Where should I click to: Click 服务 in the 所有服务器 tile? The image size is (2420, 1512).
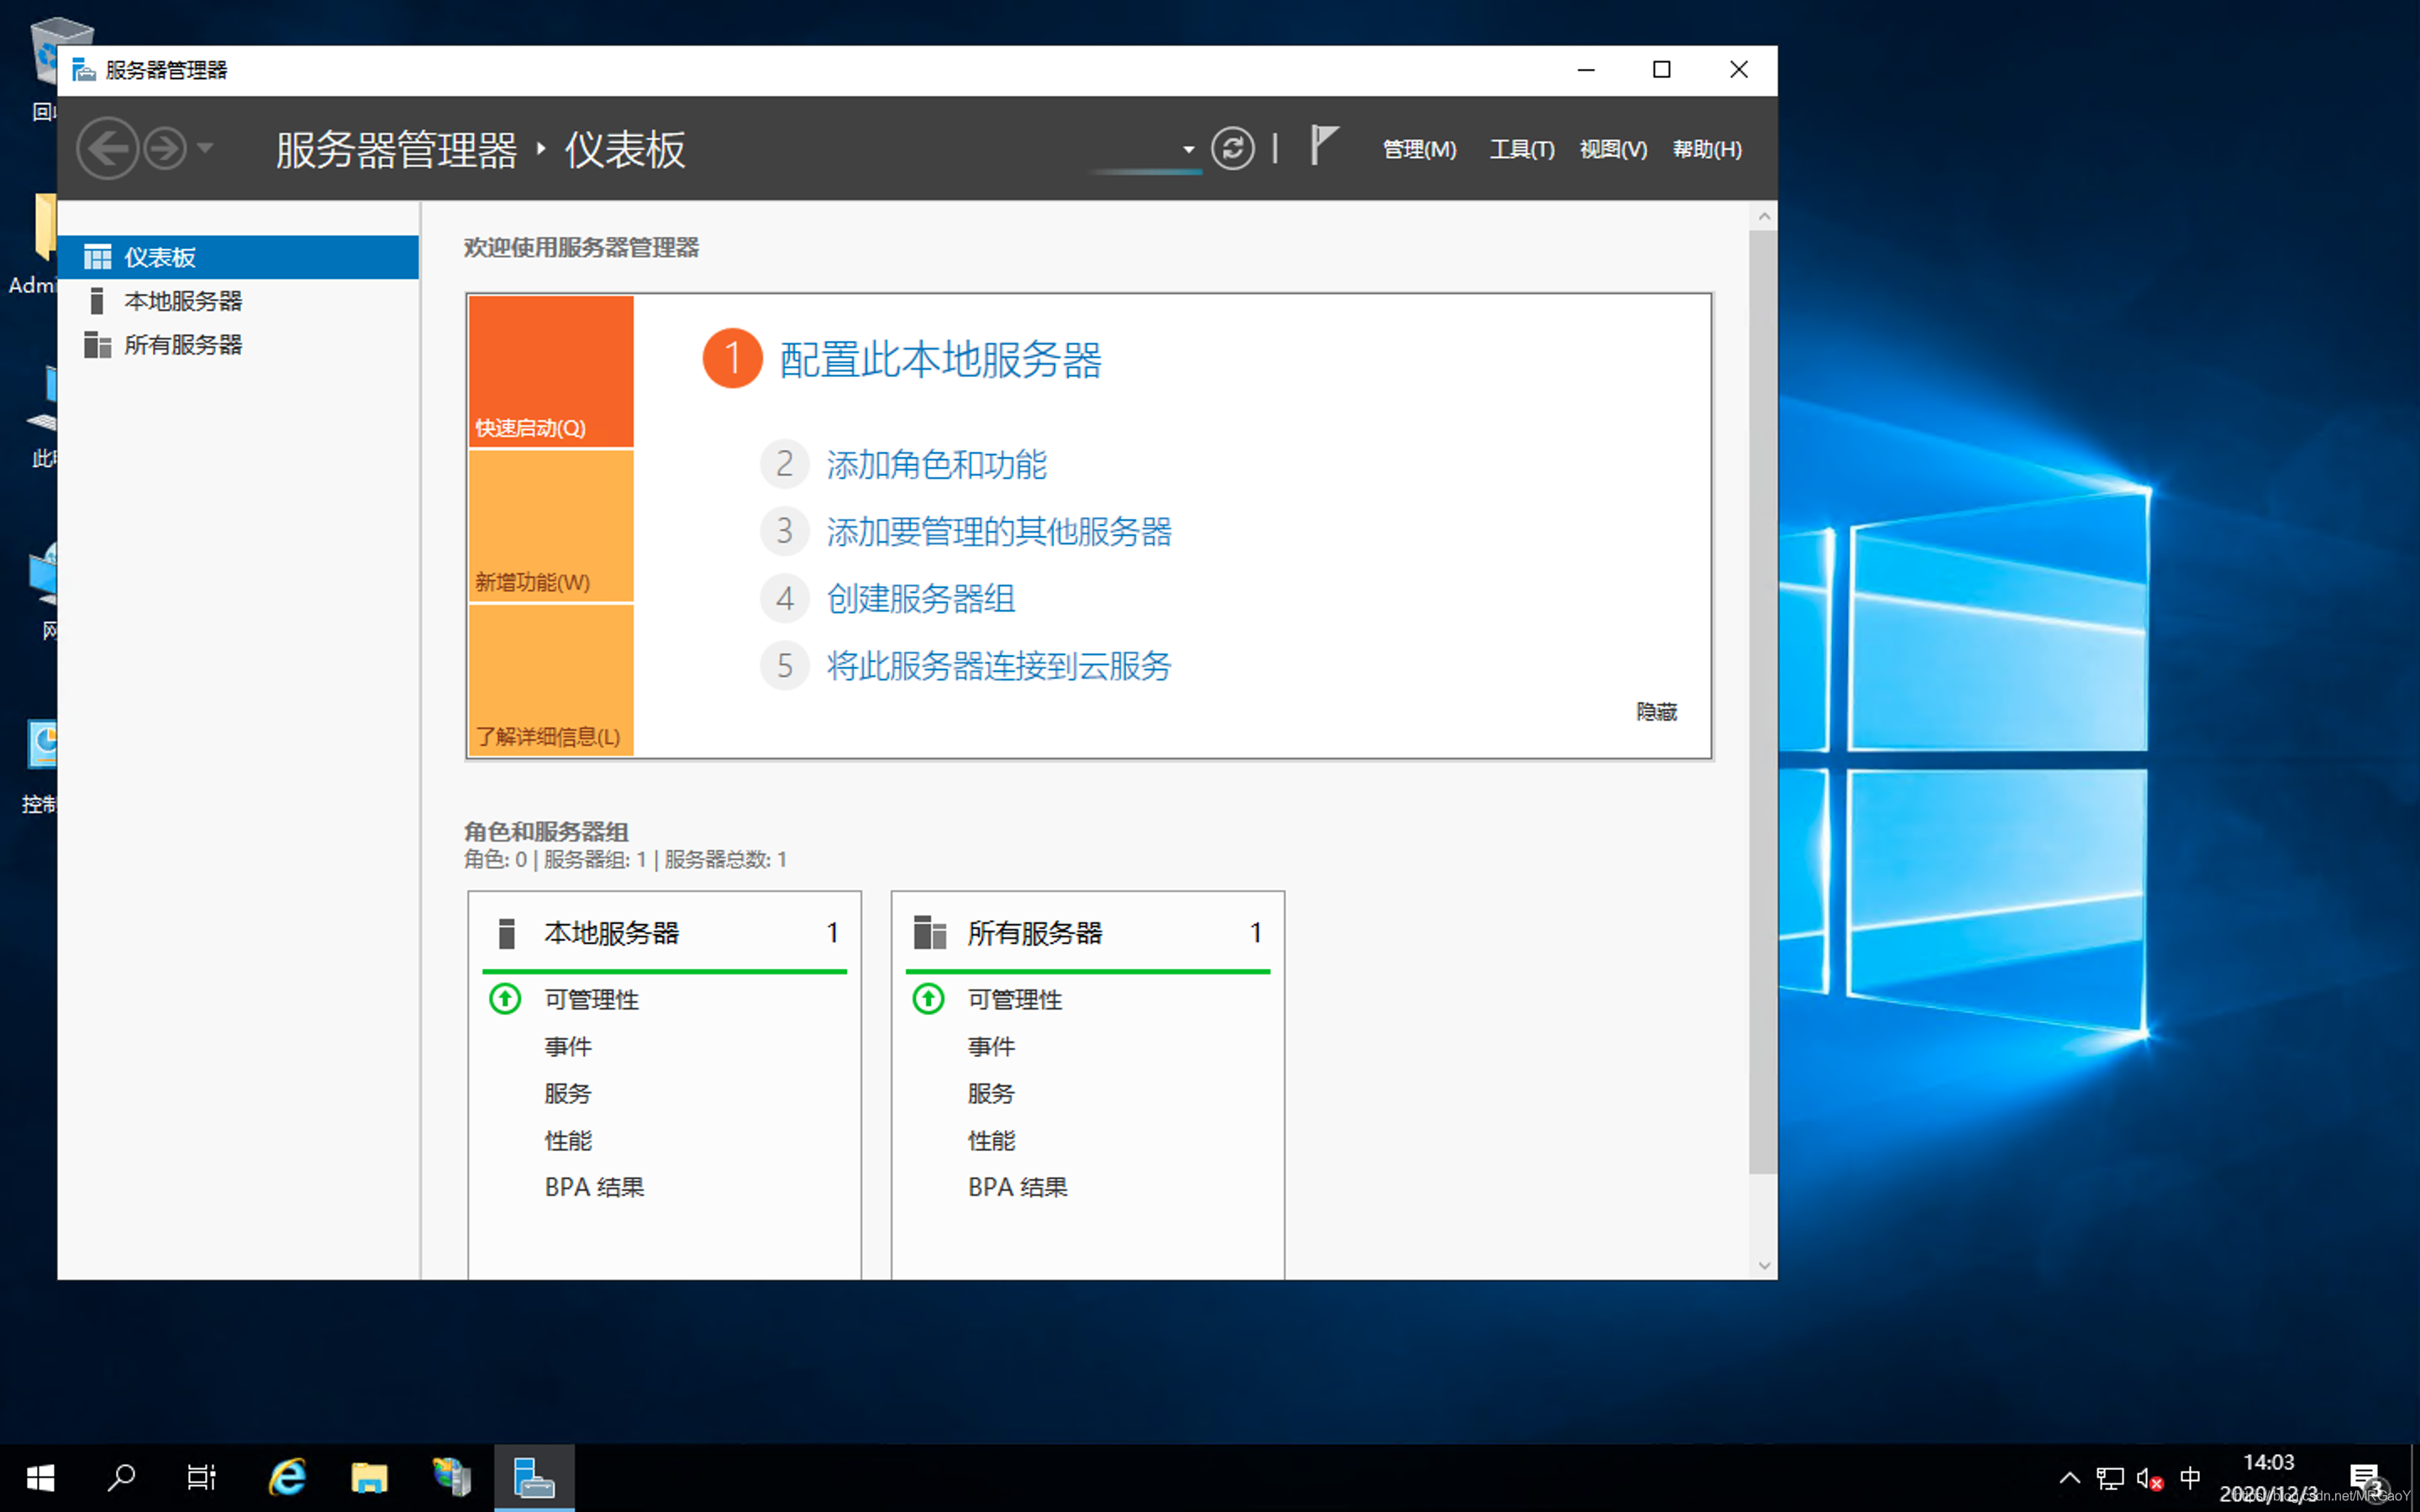coord(991,1093)
